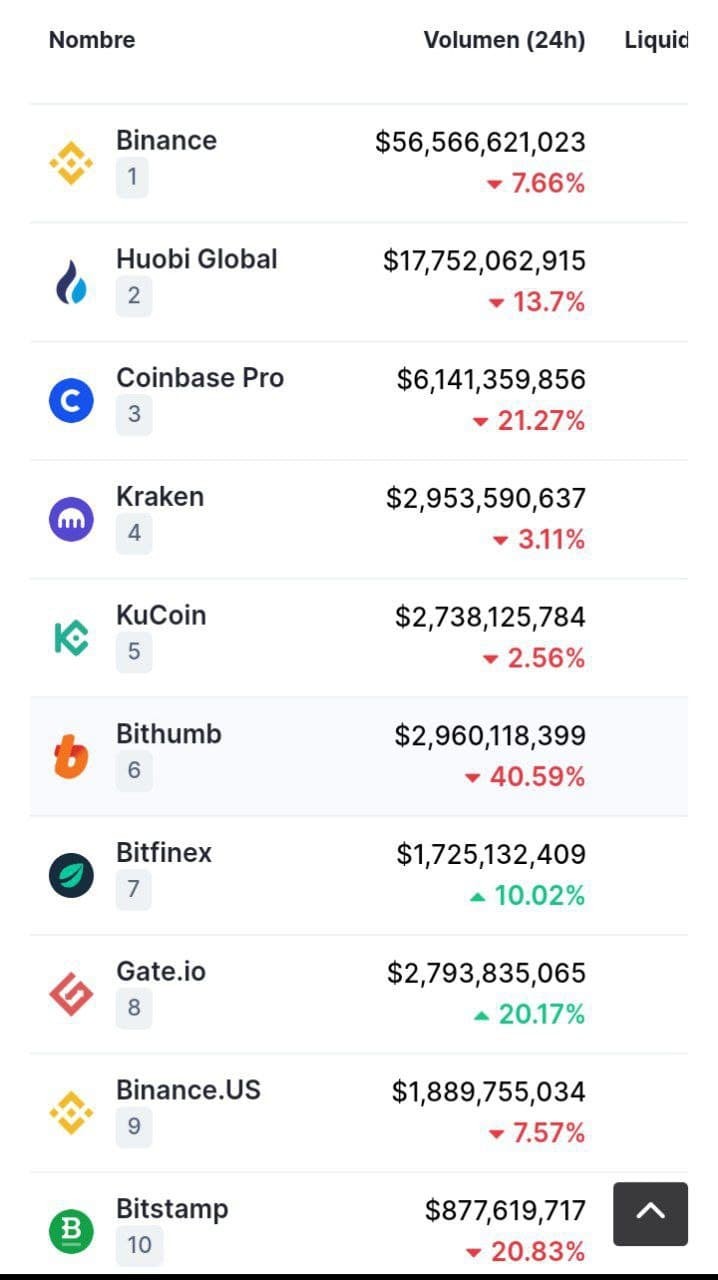Click the Bithumb rank 6 badge
This screenshot has height=1280, width=718.
coord(134,771)
